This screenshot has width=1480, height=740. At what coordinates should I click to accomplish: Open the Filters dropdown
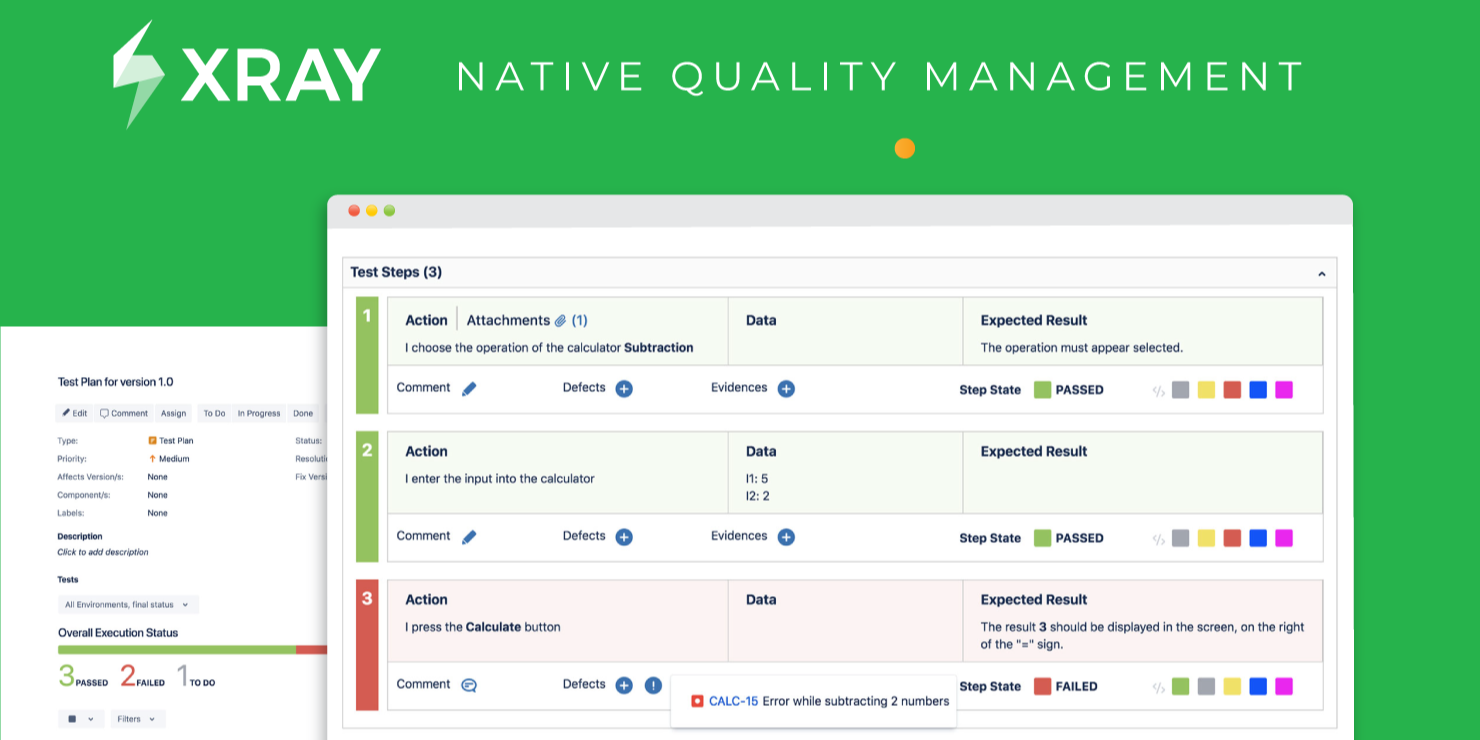pyautogui.click(x=137, y=719)
